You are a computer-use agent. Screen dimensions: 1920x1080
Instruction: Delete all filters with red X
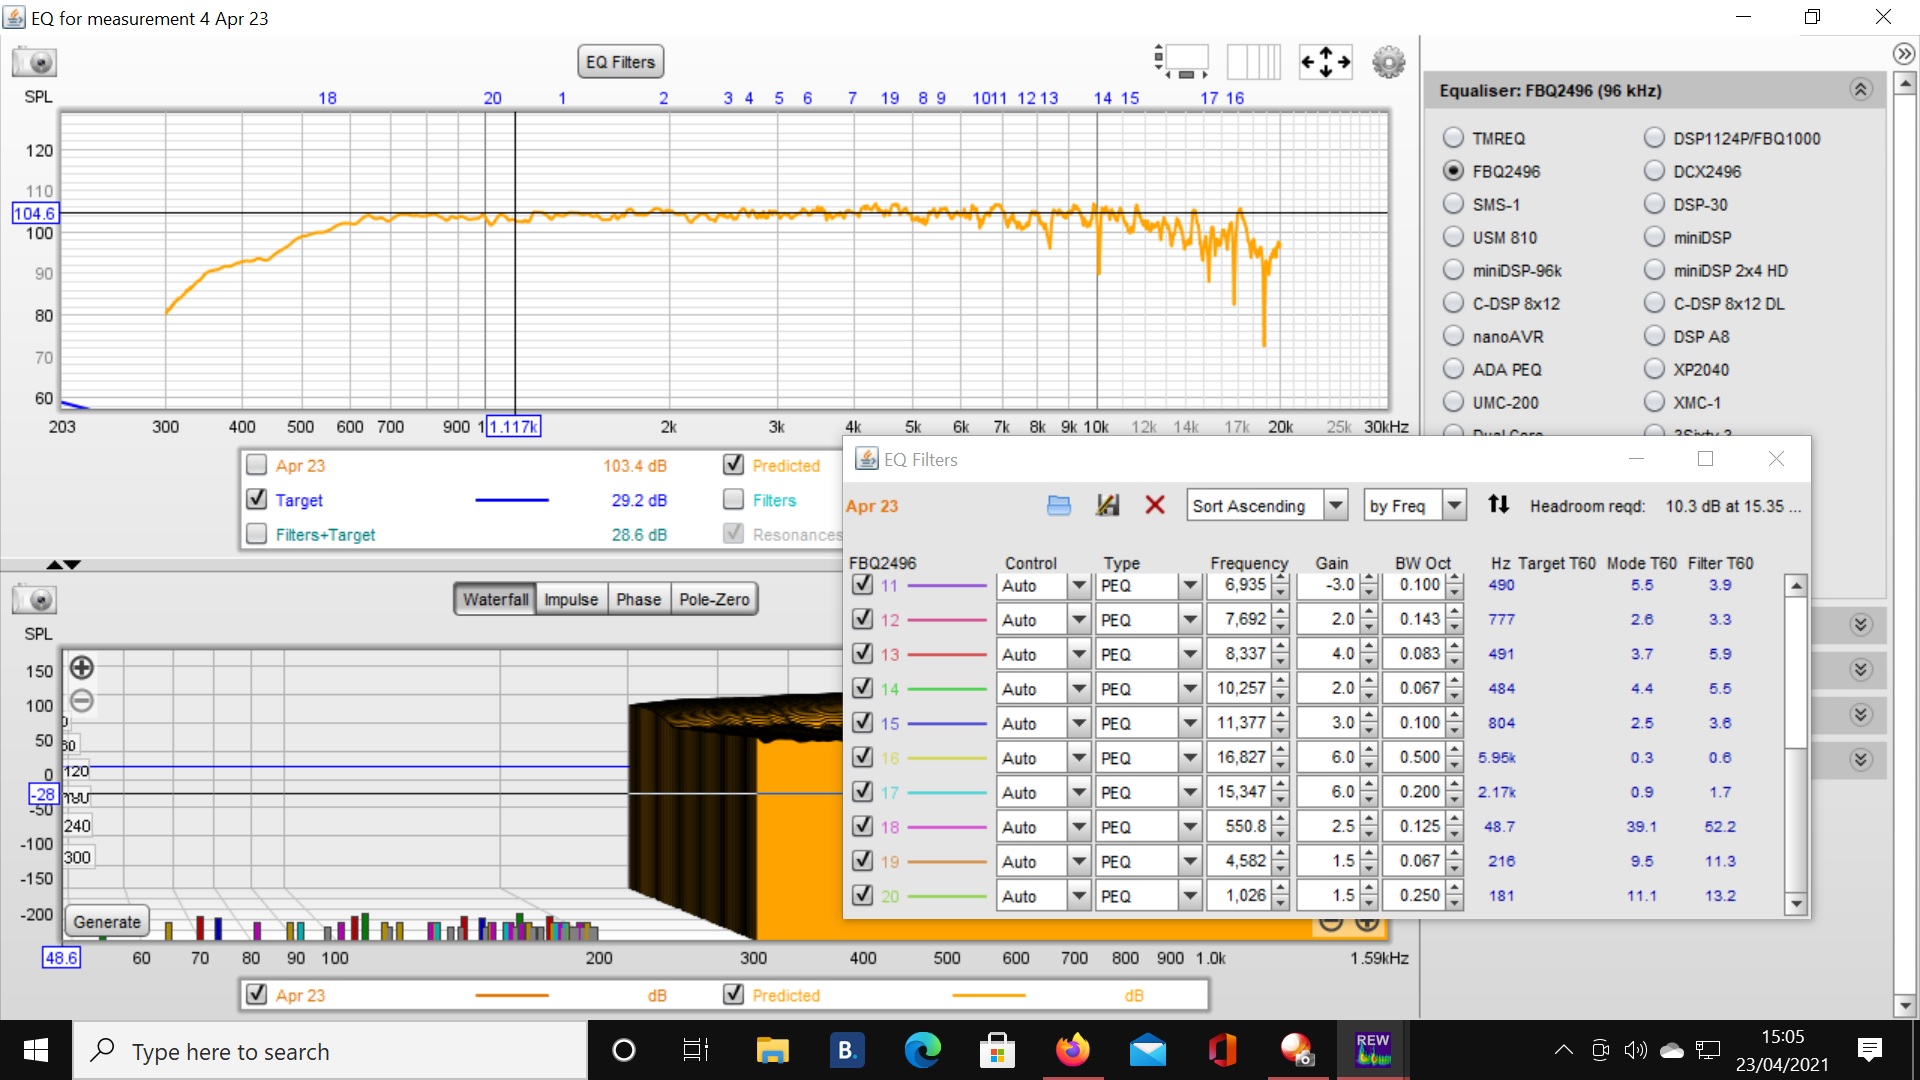[1155, 505]
